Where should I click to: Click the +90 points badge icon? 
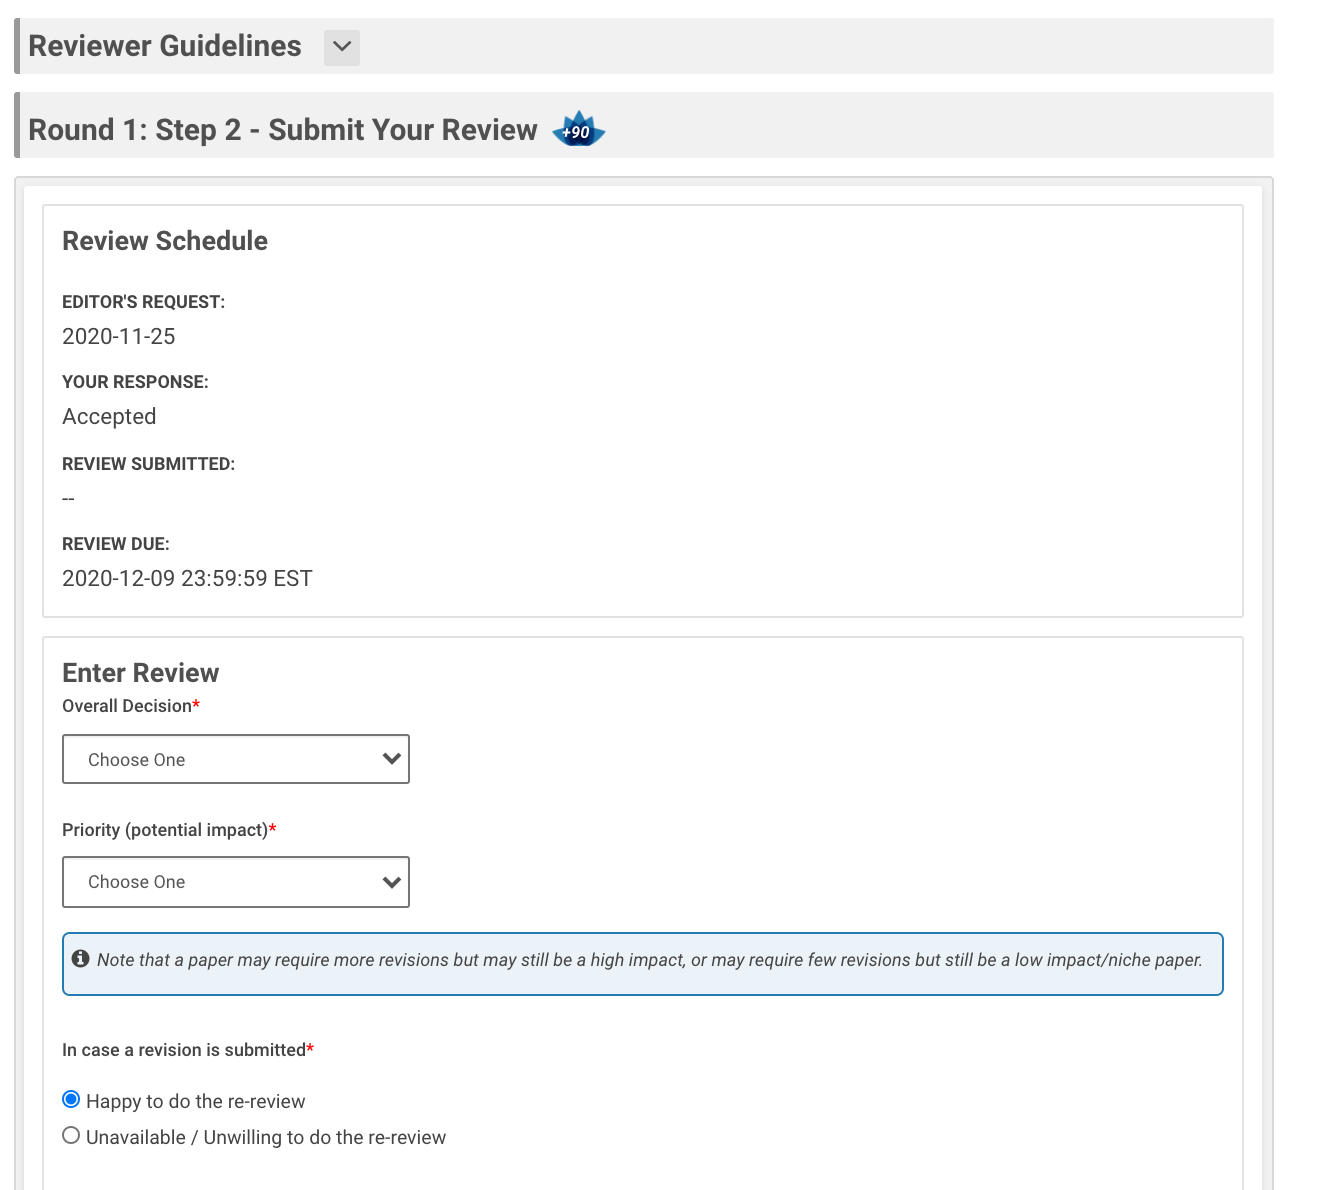click(x=578, y=130)
